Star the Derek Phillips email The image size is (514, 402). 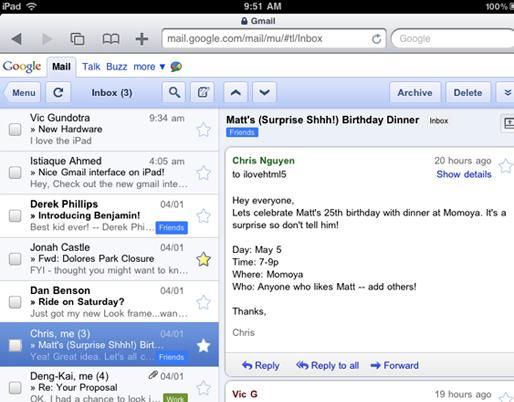point(203,216)
